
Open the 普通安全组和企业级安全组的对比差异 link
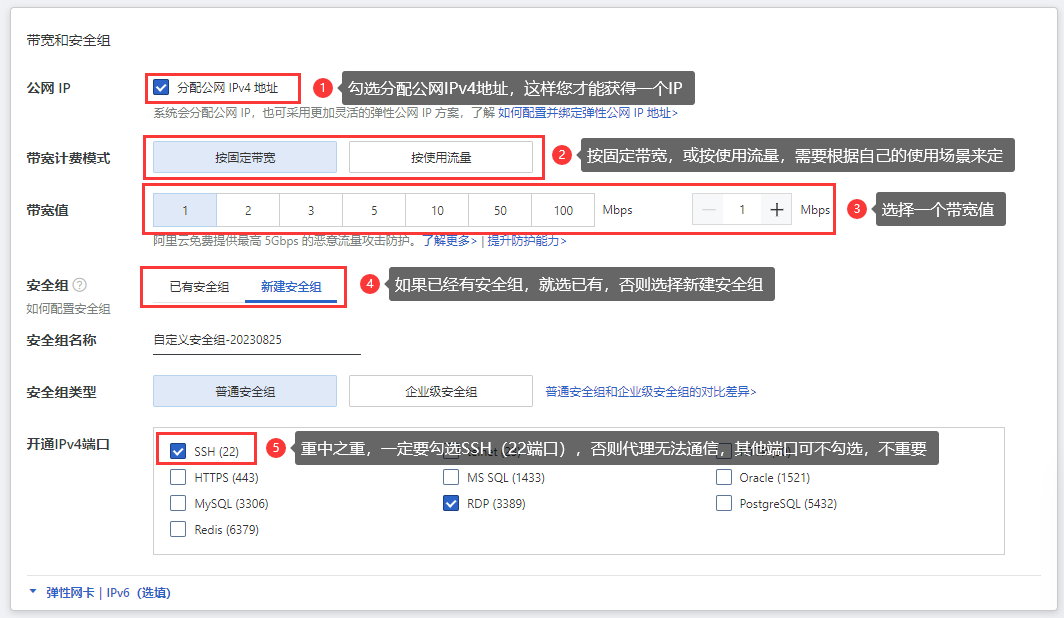click(650, 392)
